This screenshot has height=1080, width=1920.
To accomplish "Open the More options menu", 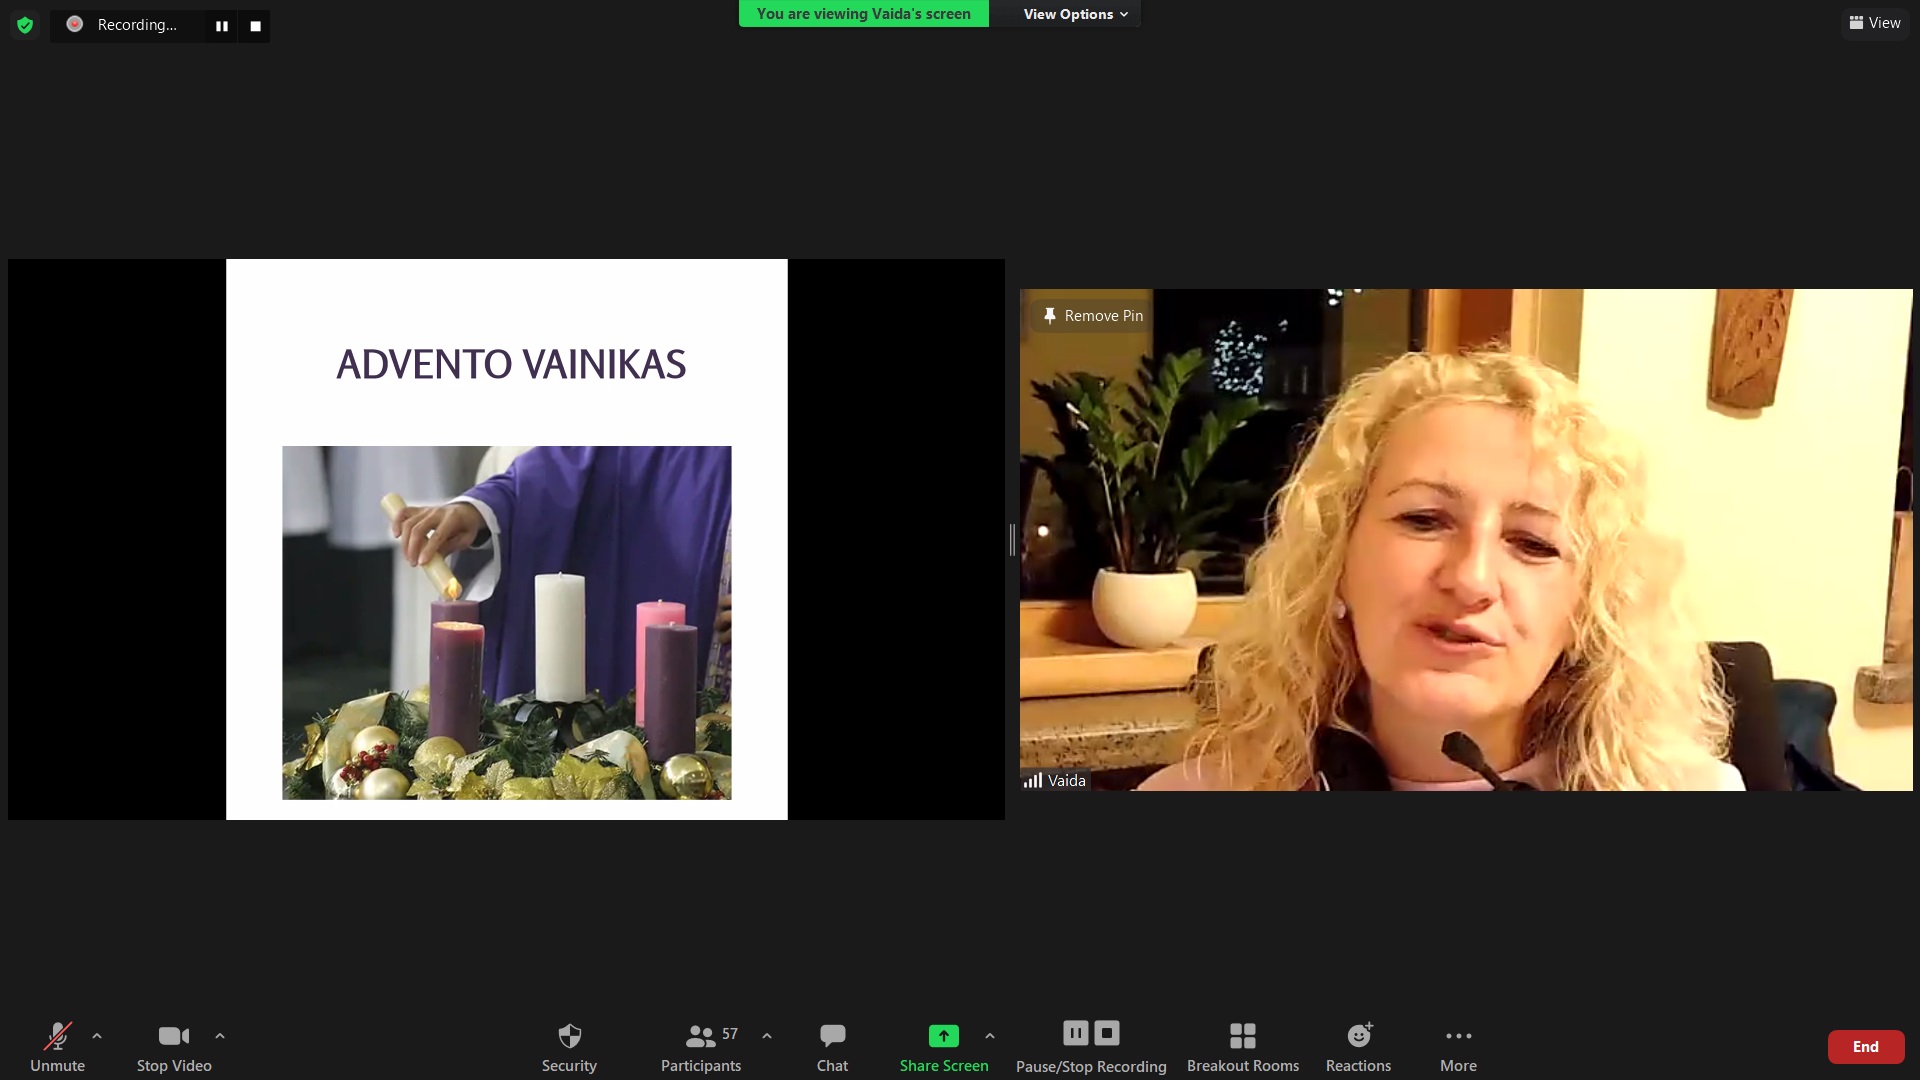I will coord(1458,1047).
